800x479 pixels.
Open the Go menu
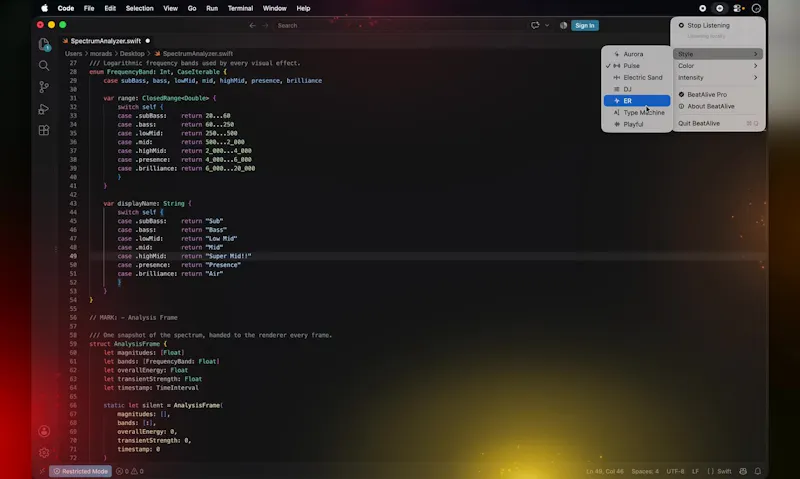192,8
